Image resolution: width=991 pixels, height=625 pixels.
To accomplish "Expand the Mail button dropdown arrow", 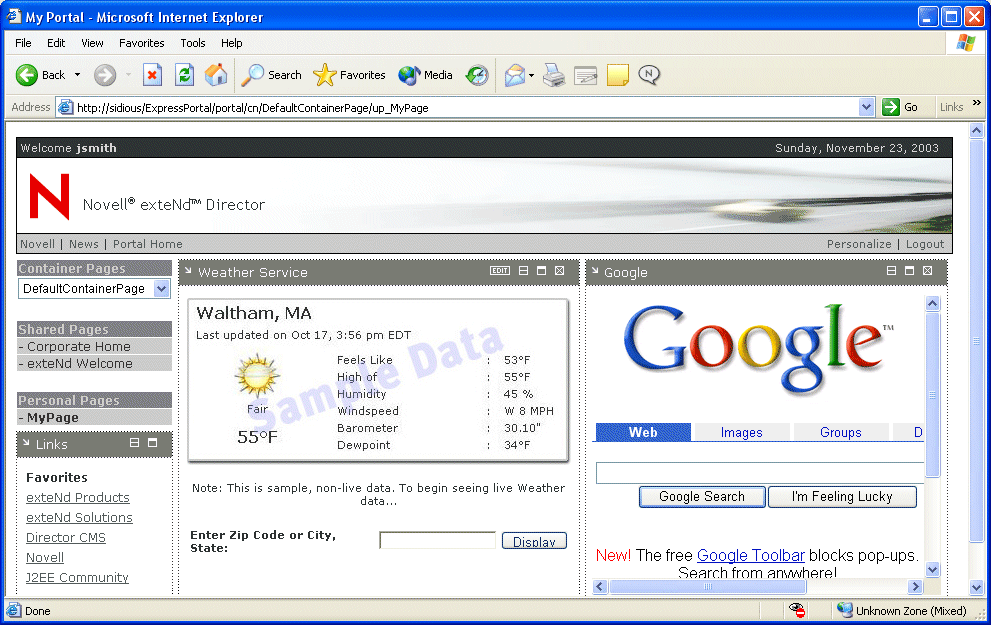I will pyautogui.click(x=532, y=75).
